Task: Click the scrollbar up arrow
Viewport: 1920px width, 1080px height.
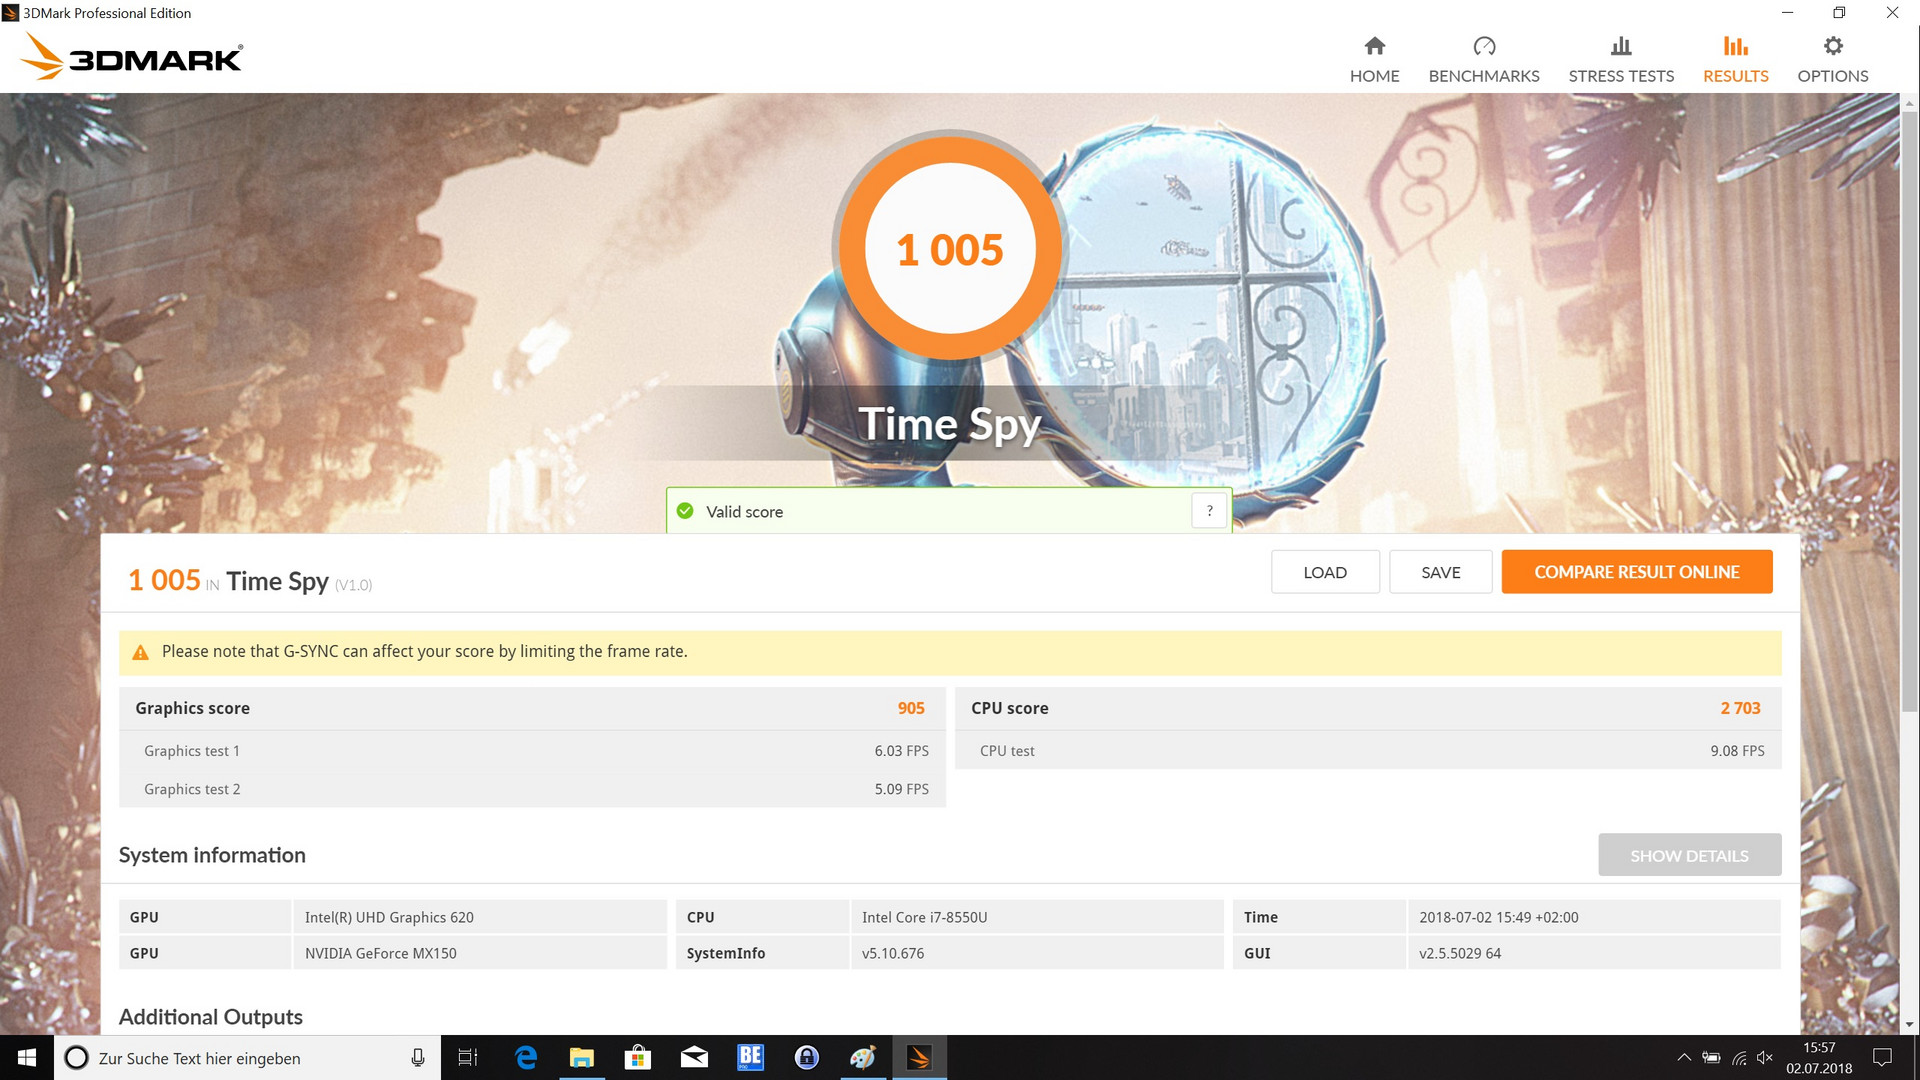Action: click(x=1909, y=102)
